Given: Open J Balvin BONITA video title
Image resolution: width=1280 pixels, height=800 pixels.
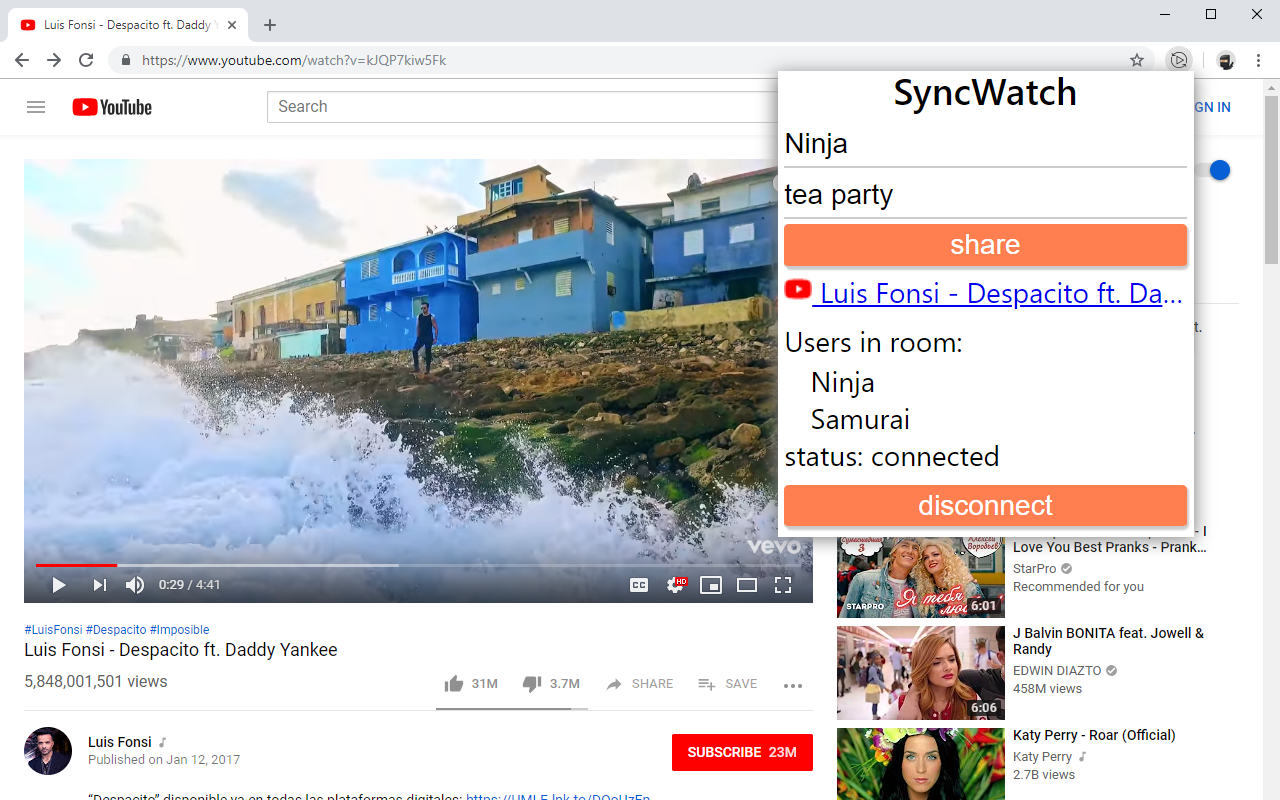Looking at the screenshot, I should 1108,641.
